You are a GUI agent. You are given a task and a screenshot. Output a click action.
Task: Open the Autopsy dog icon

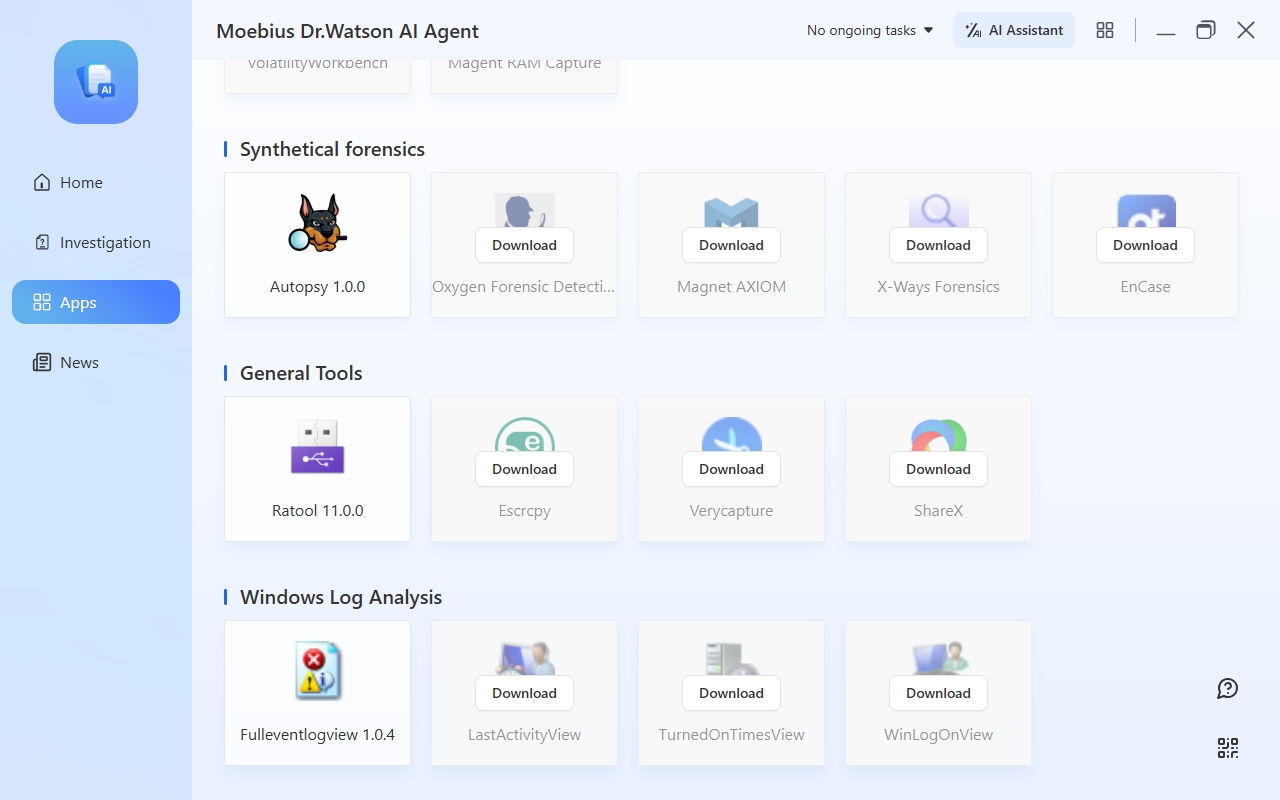point(318,223)
